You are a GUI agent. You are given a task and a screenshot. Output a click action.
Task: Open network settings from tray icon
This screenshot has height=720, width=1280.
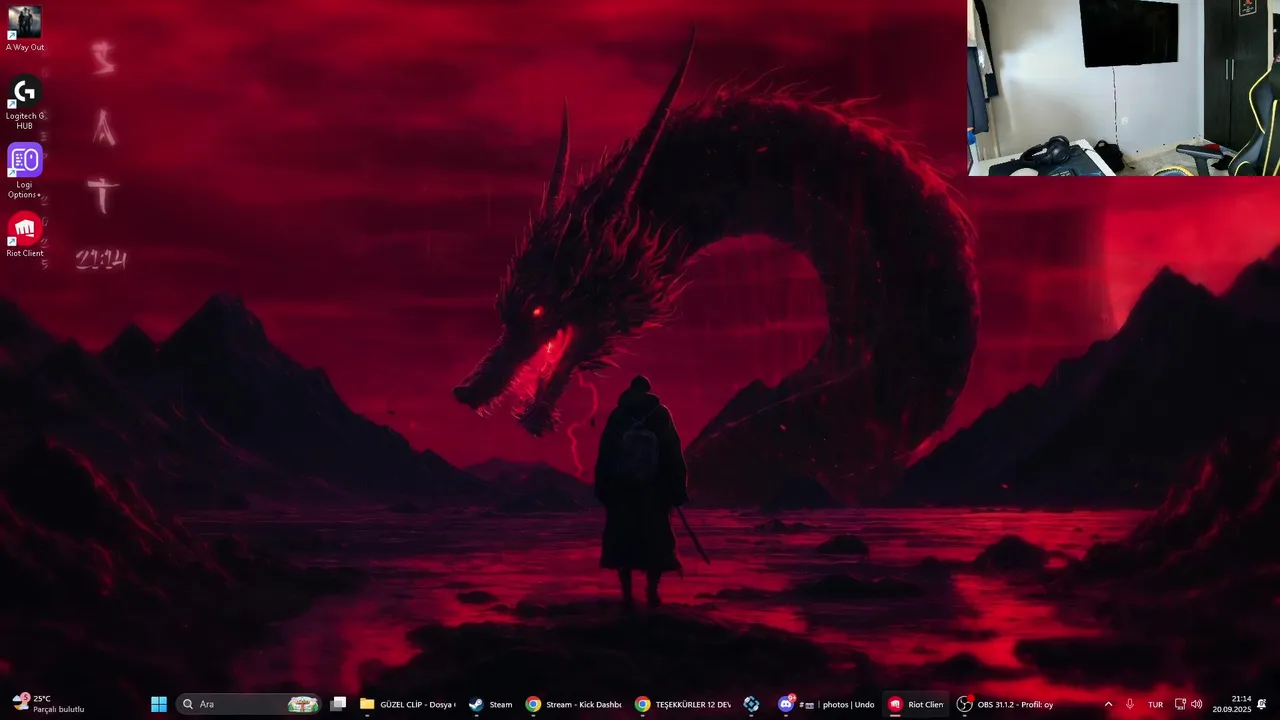click(1180, 704)
